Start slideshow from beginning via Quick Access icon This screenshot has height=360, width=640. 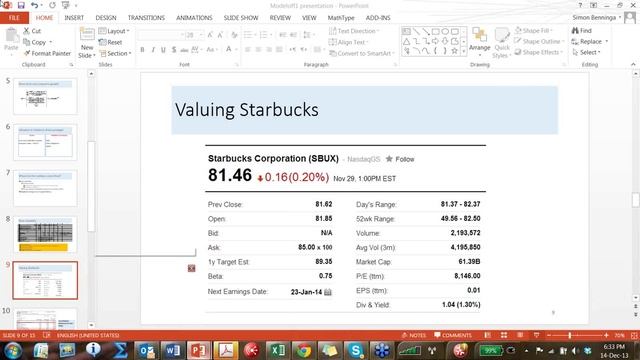pyautogui.click(x=65, y=5)
